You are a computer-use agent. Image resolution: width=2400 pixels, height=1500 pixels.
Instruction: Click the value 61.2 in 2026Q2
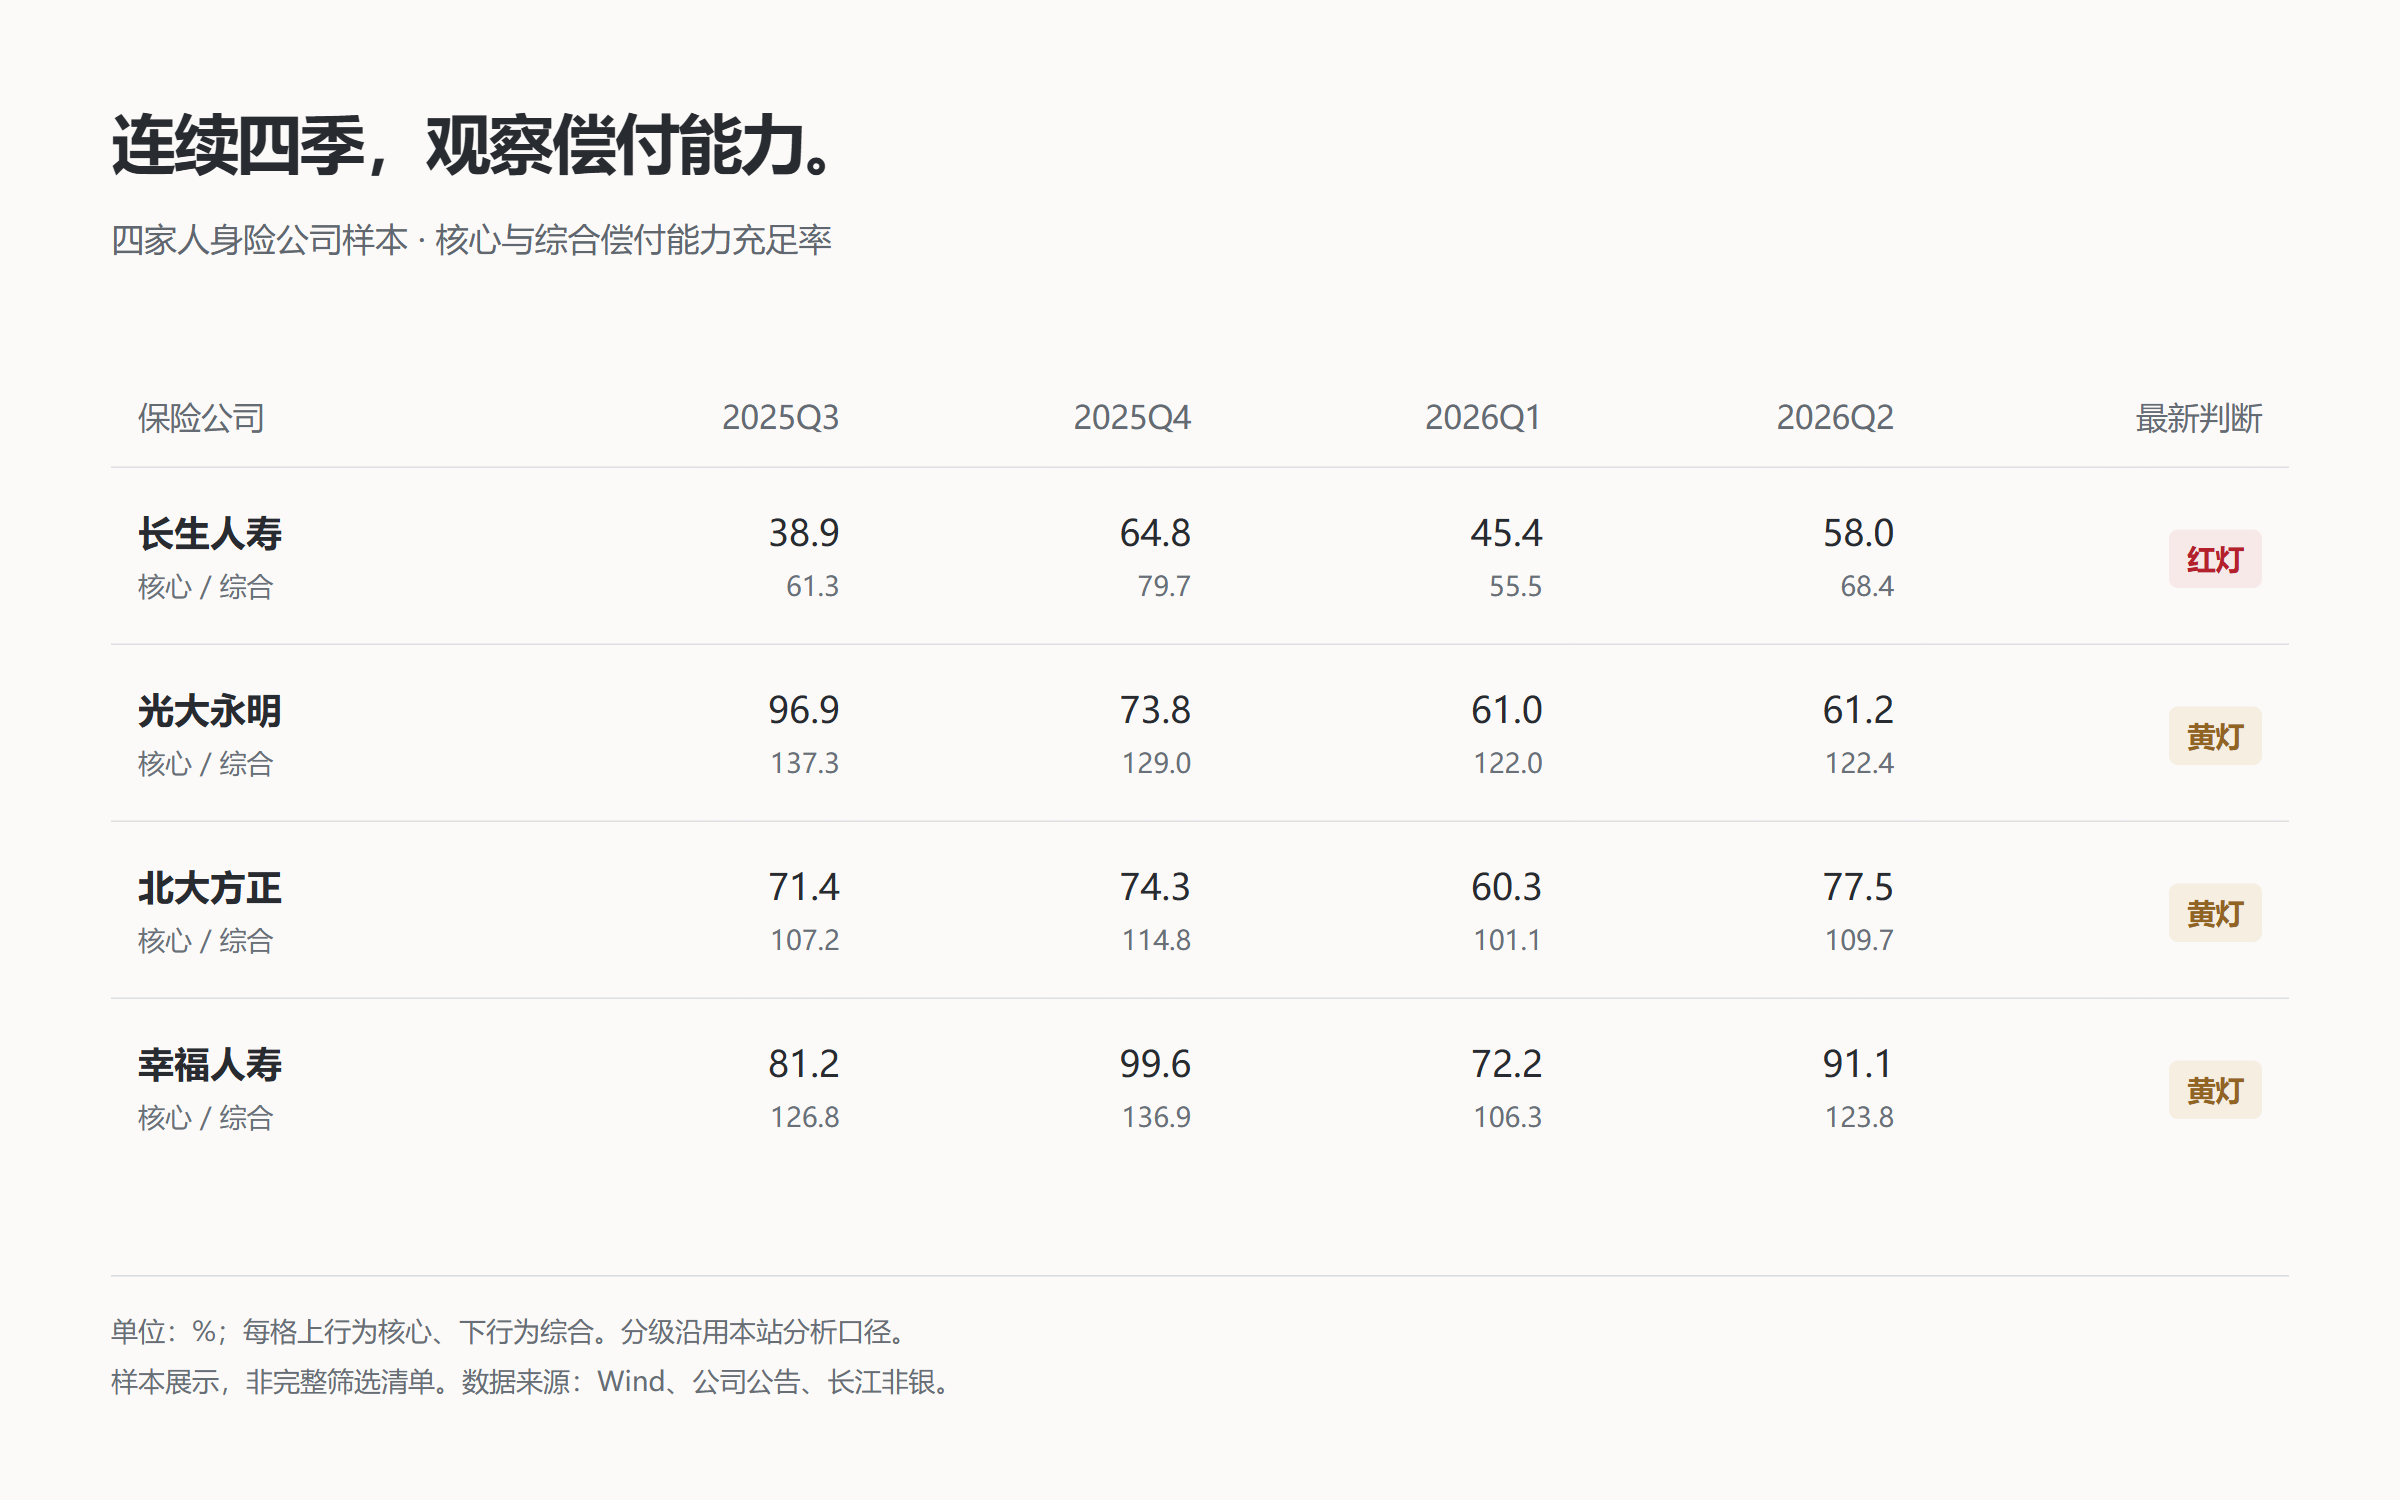pos(1858,710)
